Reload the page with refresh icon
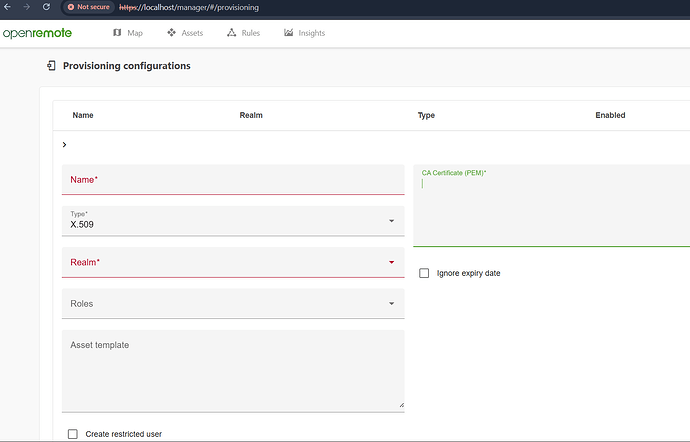The image size is (690, 442). (46, 7)
